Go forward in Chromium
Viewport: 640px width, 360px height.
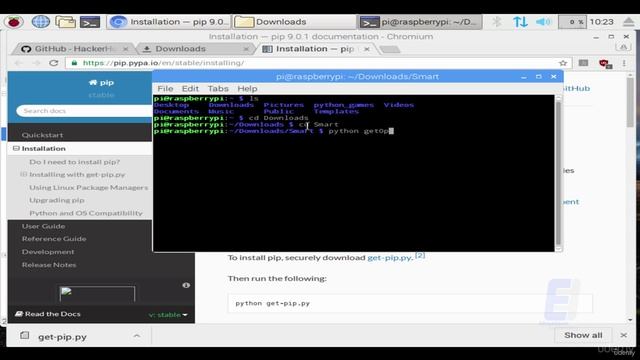tap(36, 63)
